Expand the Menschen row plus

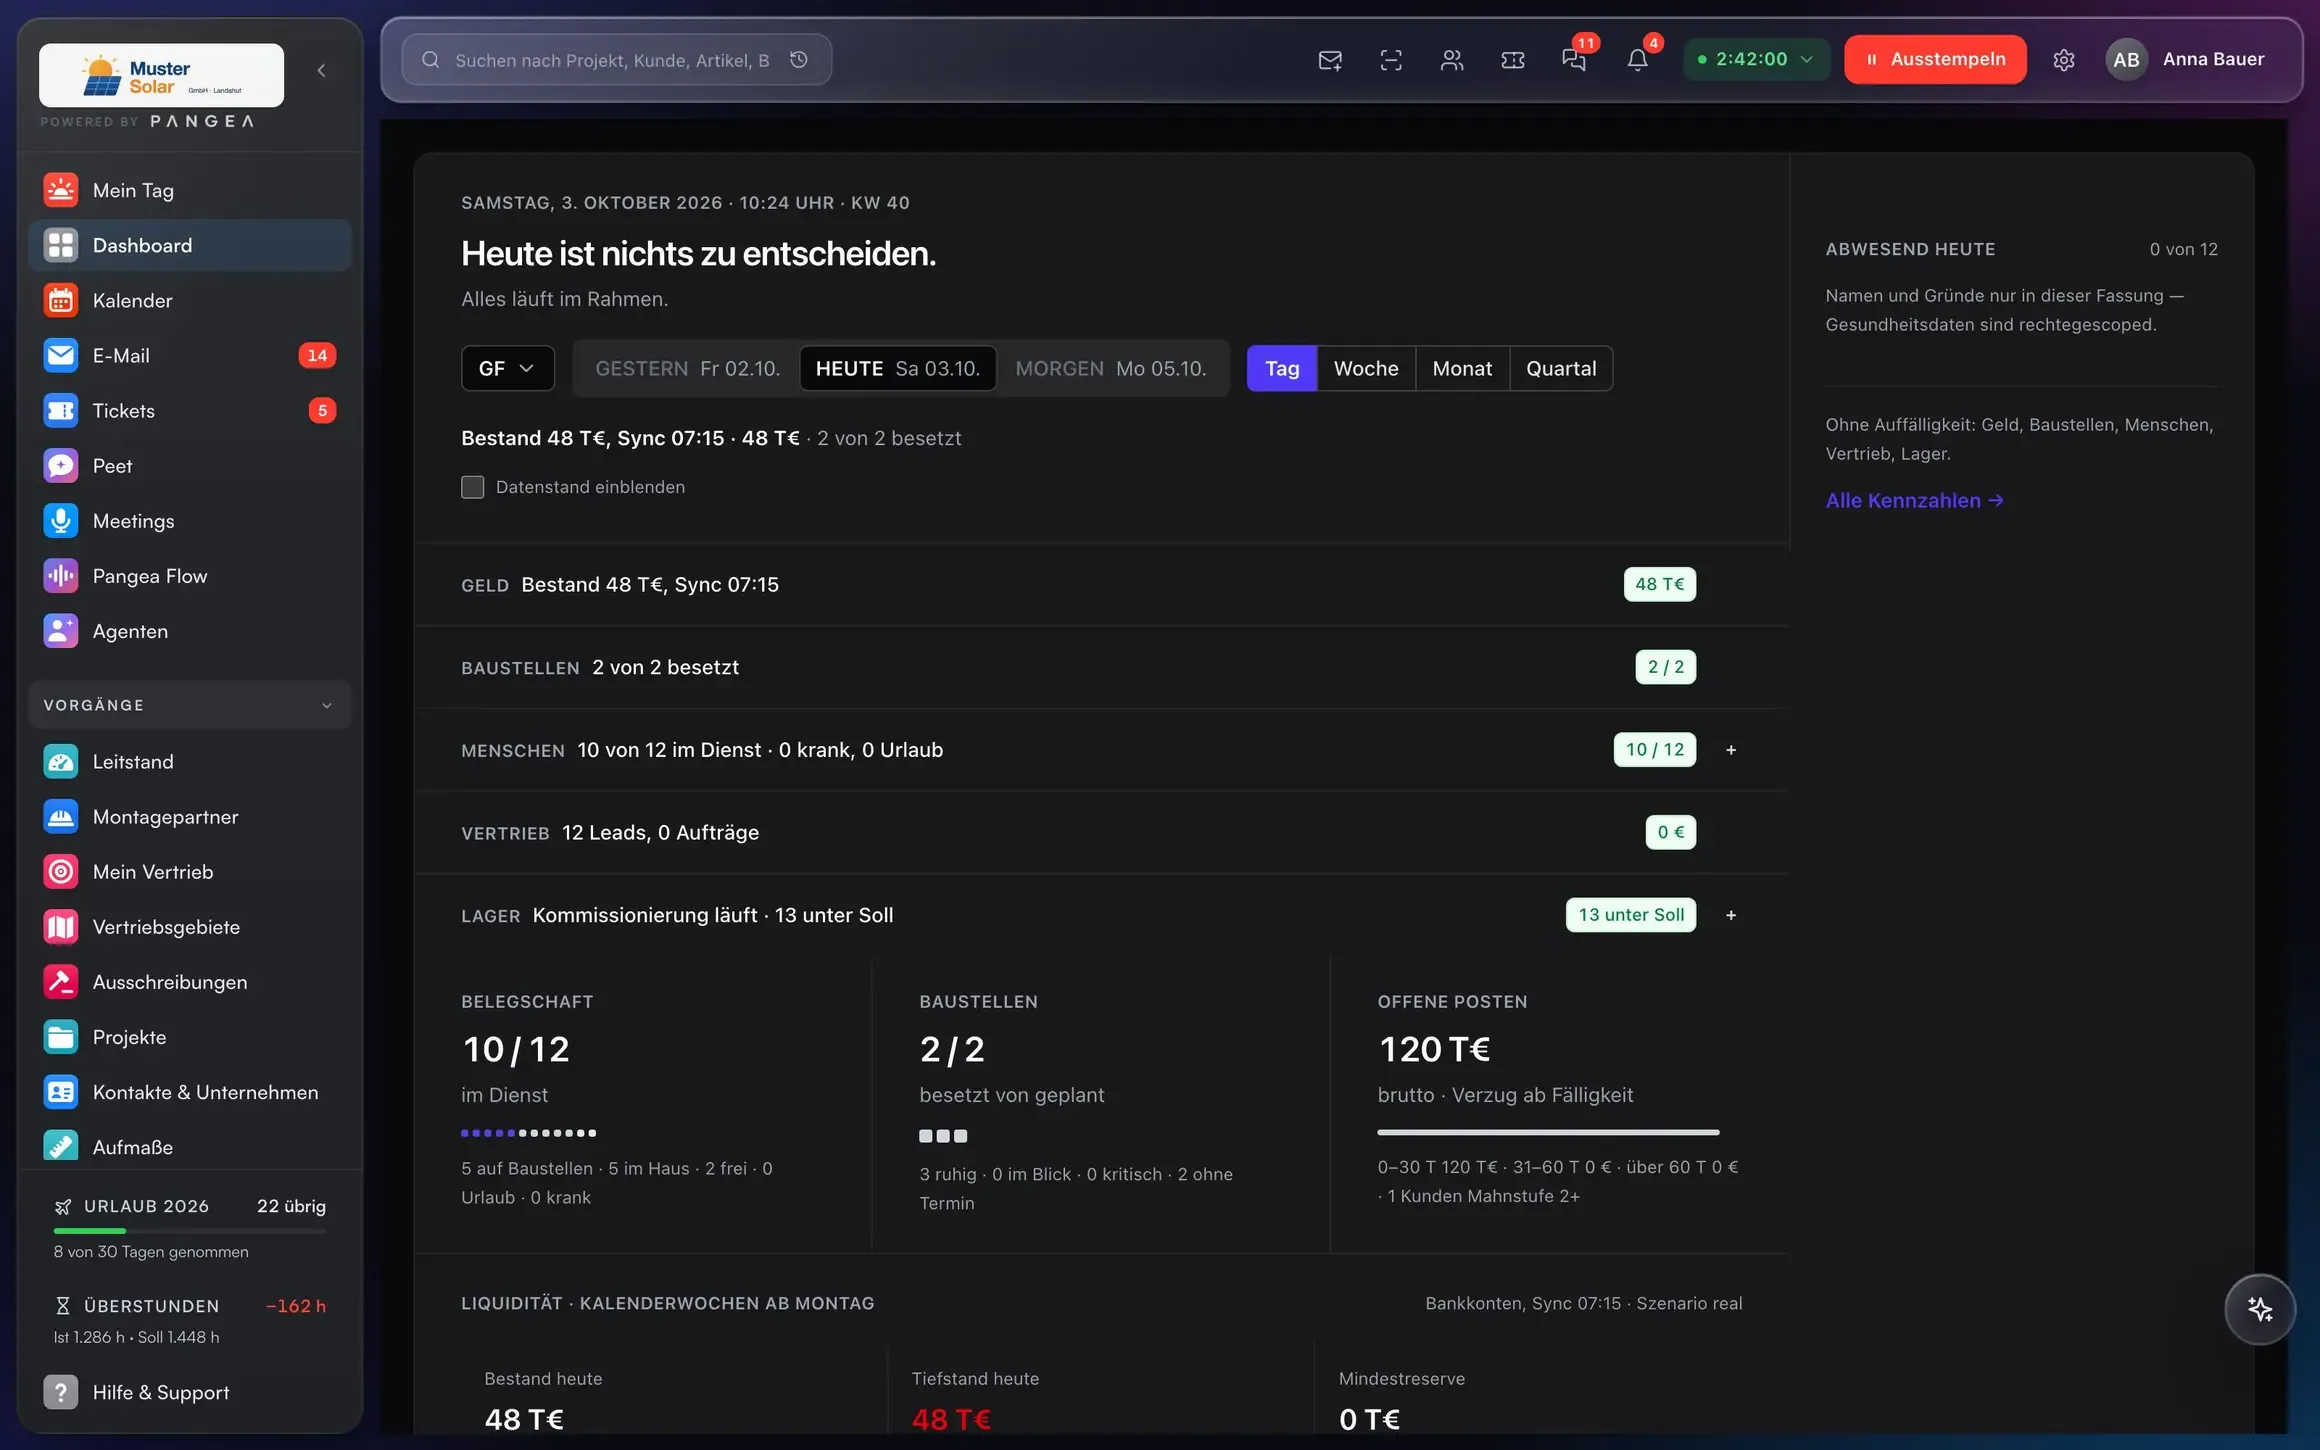coord(1731,750)
